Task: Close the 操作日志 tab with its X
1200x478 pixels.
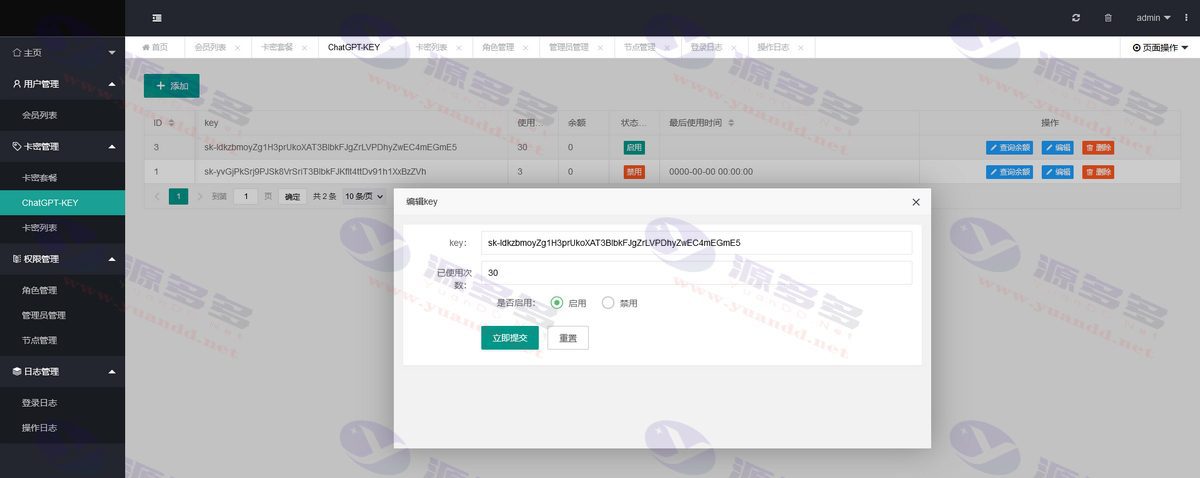Action: pyautogui.click(x=802, y=48)
